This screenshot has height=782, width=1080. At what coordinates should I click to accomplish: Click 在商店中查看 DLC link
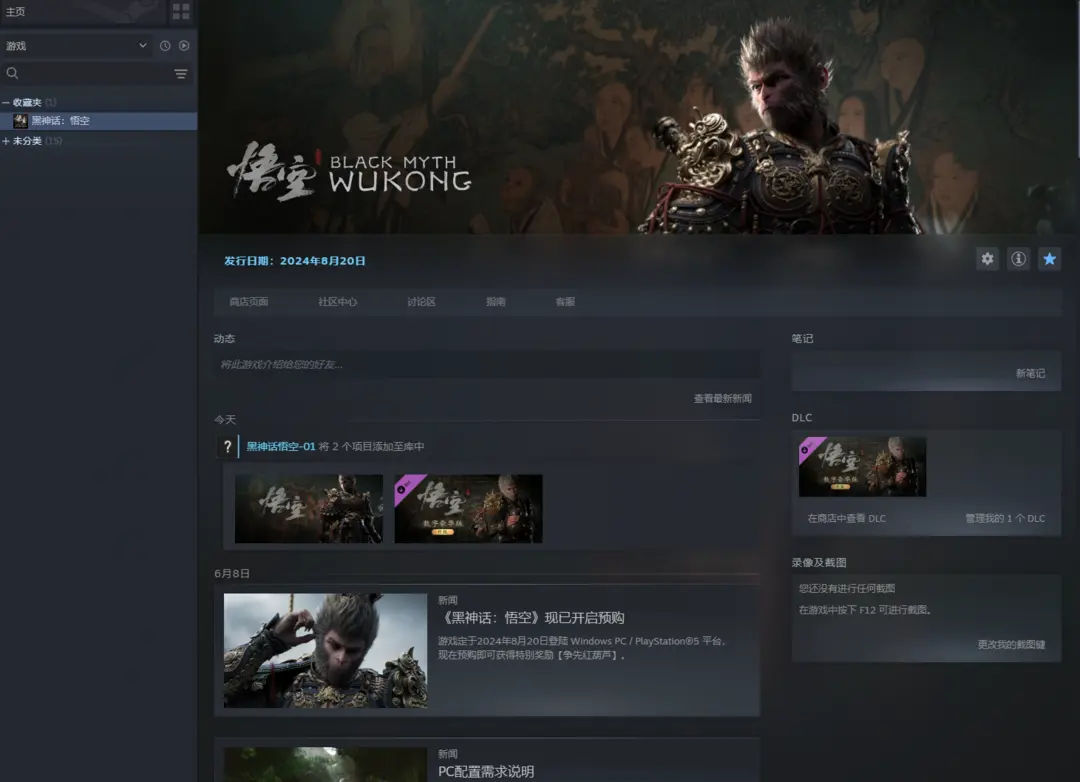[x=846, y=518]
